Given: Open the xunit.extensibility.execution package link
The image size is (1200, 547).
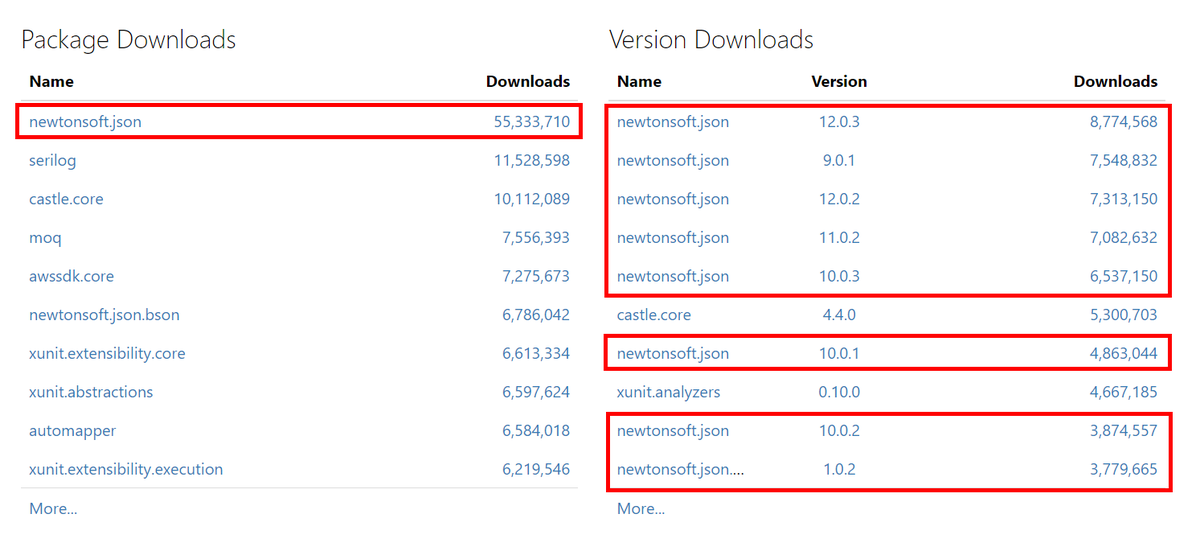Looking at the screenshot, I should (126, 469).
